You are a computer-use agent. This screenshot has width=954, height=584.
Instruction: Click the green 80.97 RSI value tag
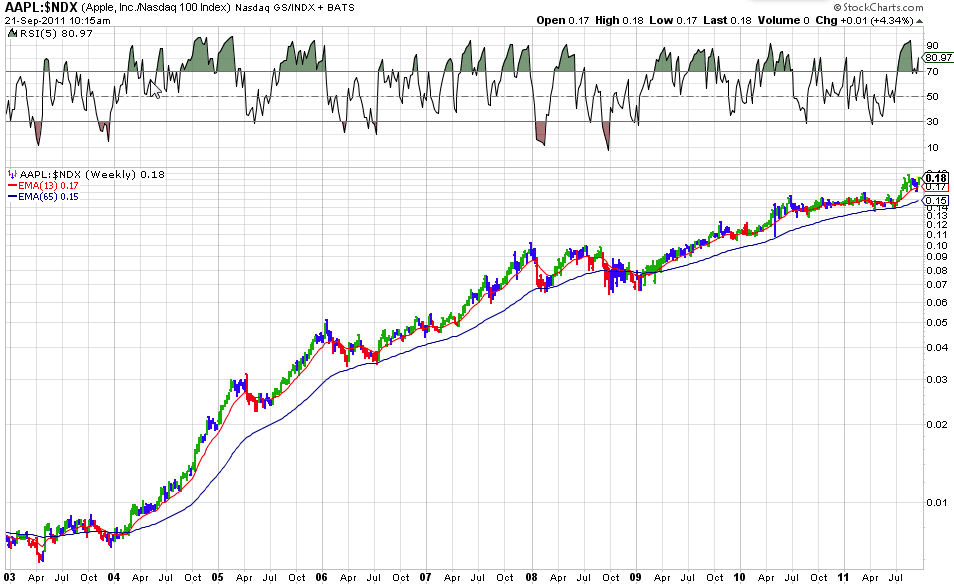point(938,58)
